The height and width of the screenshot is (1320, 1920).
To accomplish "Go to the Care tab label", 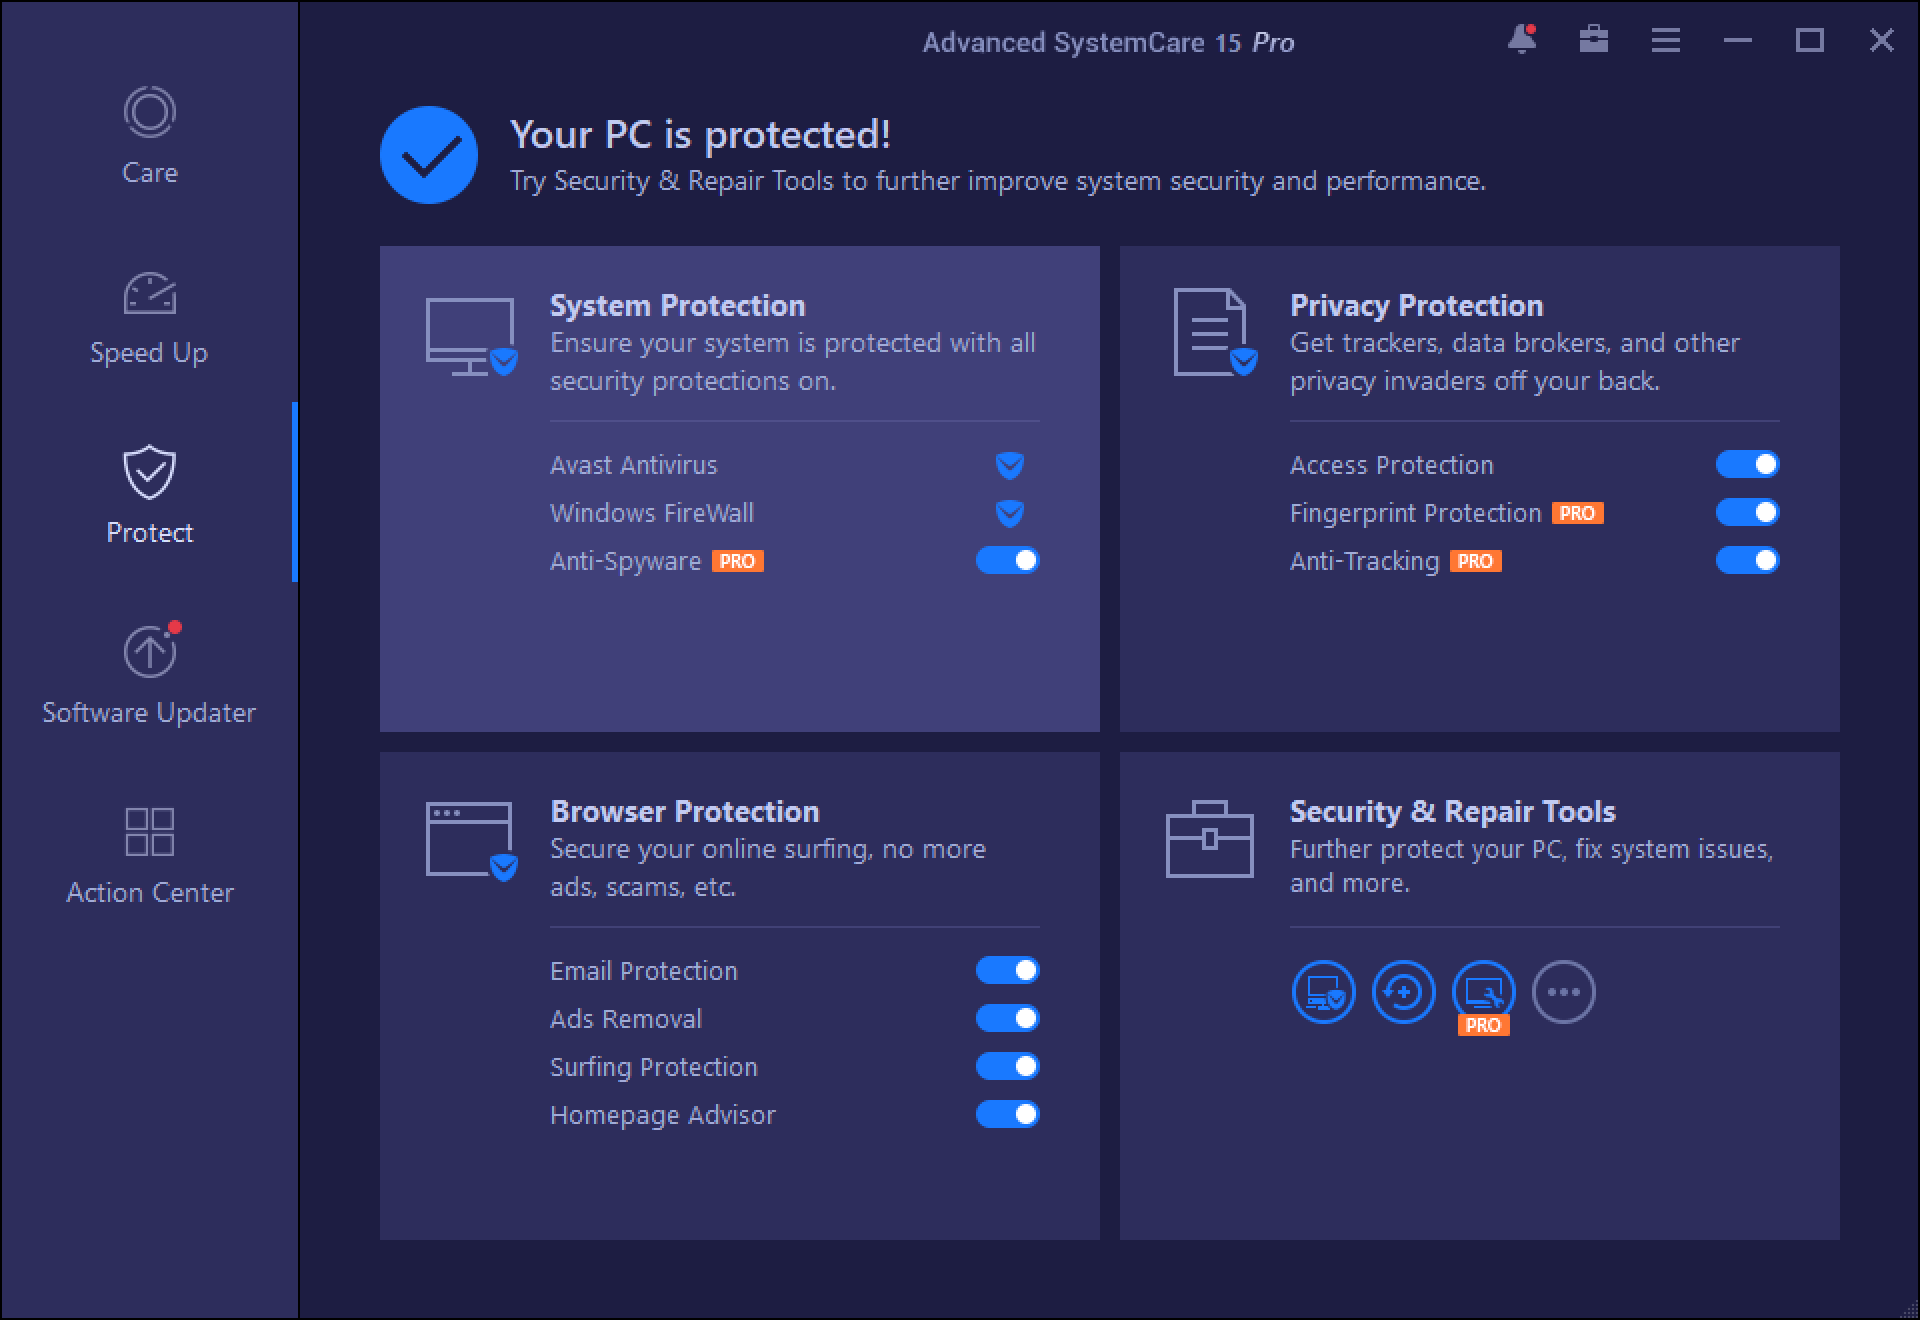I will coord(150,173).
